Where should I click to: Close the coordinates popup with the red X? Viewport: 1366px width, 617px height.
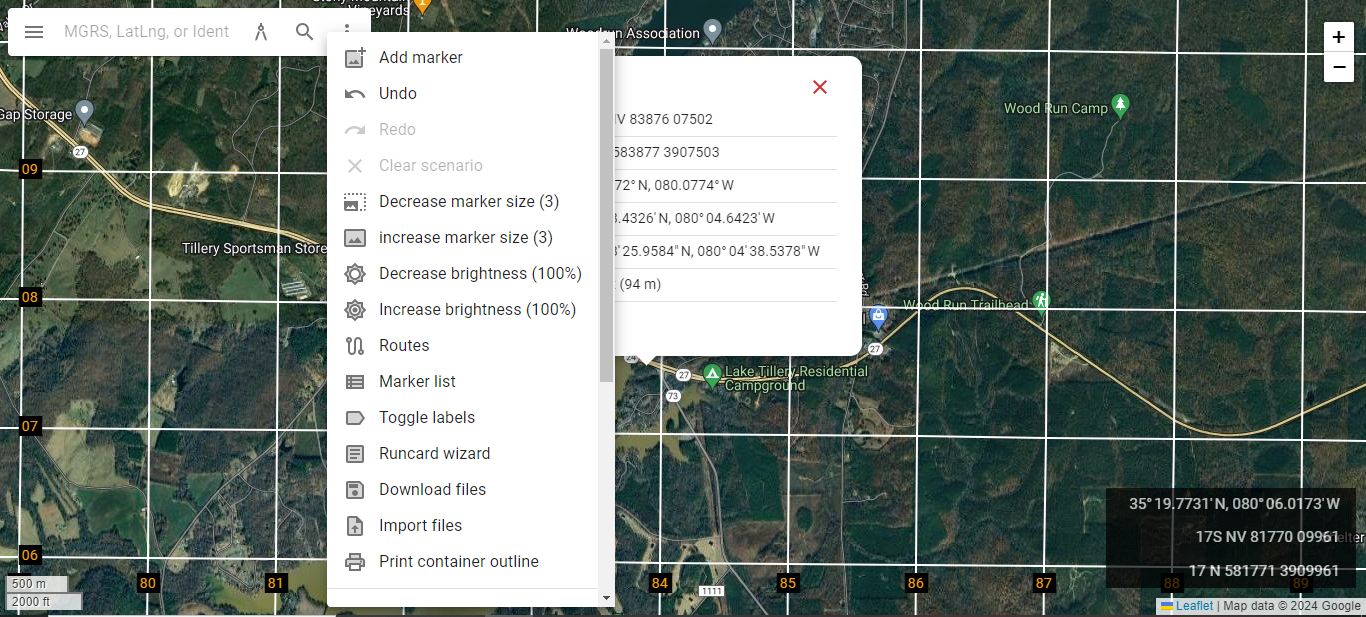coord(820,87)
